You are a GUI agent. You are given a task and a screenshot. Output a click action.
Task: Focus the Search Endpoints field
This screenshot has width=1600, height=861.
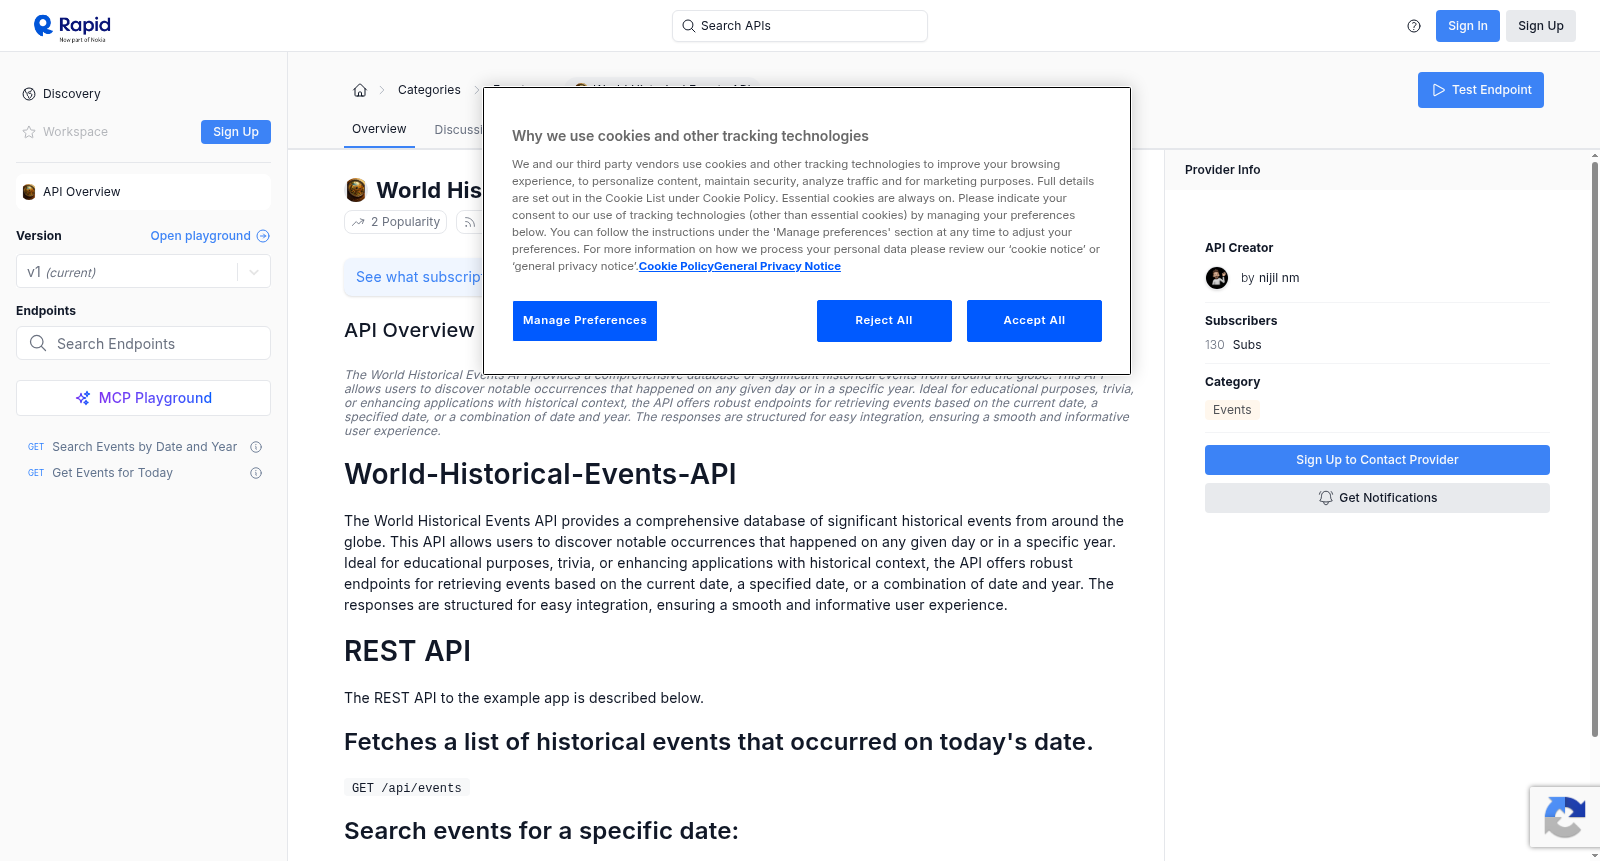(x=143, y=343)
